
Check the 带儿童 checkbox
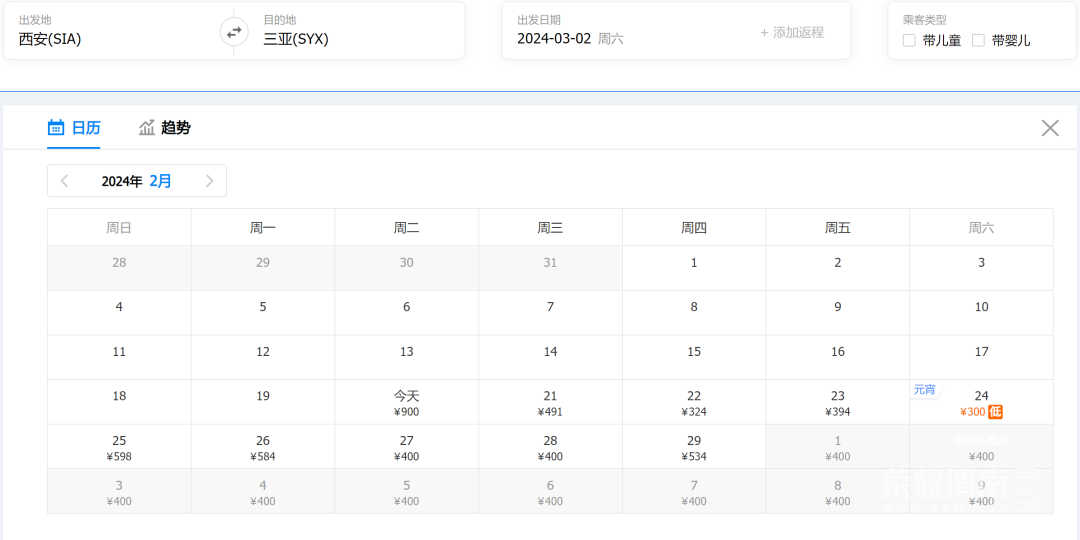pos(909,41)
